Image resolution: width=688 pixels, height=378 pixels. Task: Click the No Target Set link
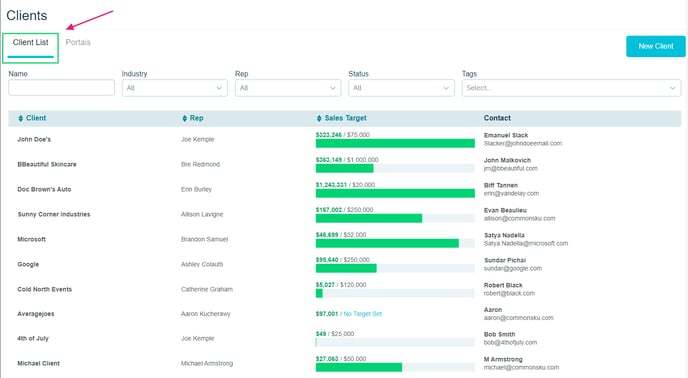[362, 314]
